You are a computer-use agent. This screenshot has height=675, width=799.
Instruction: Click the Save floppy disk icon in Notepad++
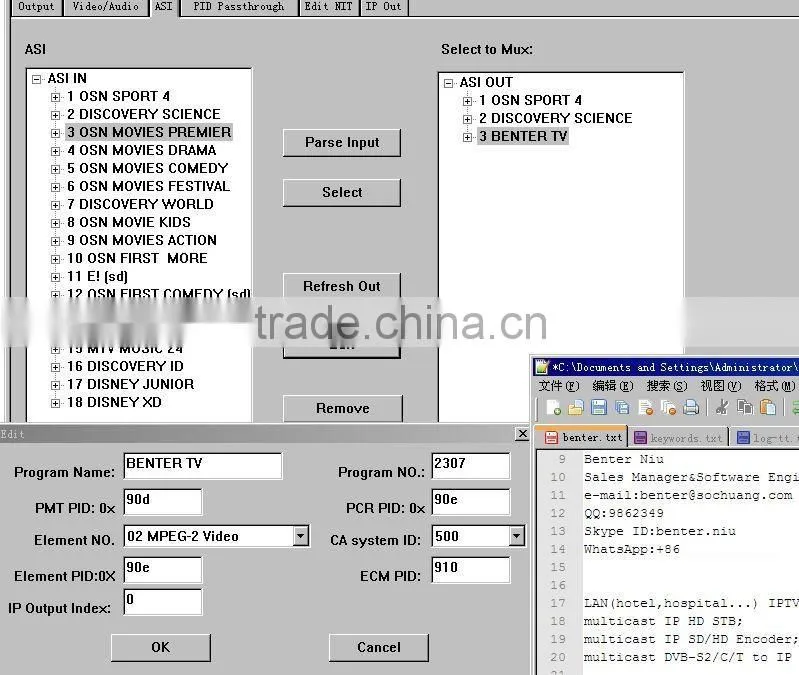pyautogui.click(x=599, y=408)
